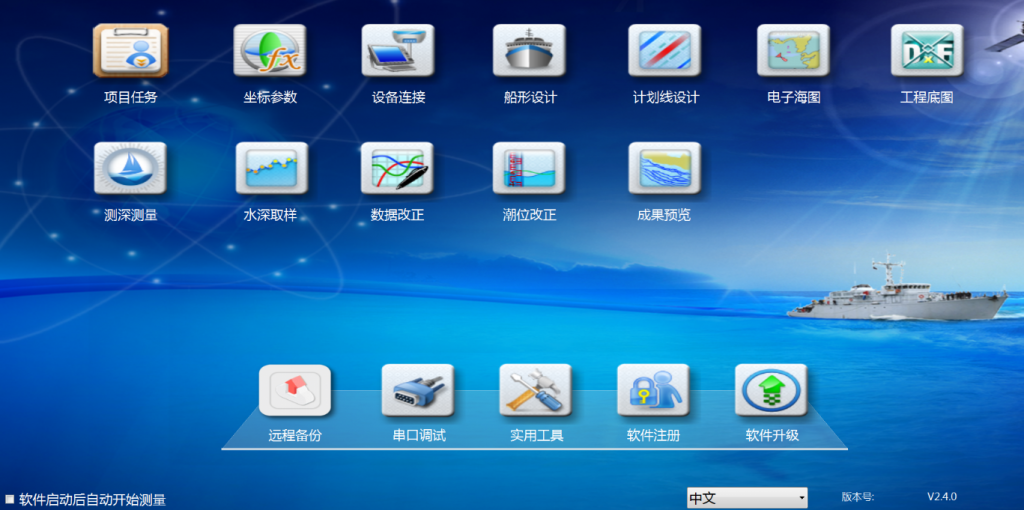The width and height of the screenshot is (1024, 510).
Task: Click the V2.4.0 version number text
Action: (941, 496)
